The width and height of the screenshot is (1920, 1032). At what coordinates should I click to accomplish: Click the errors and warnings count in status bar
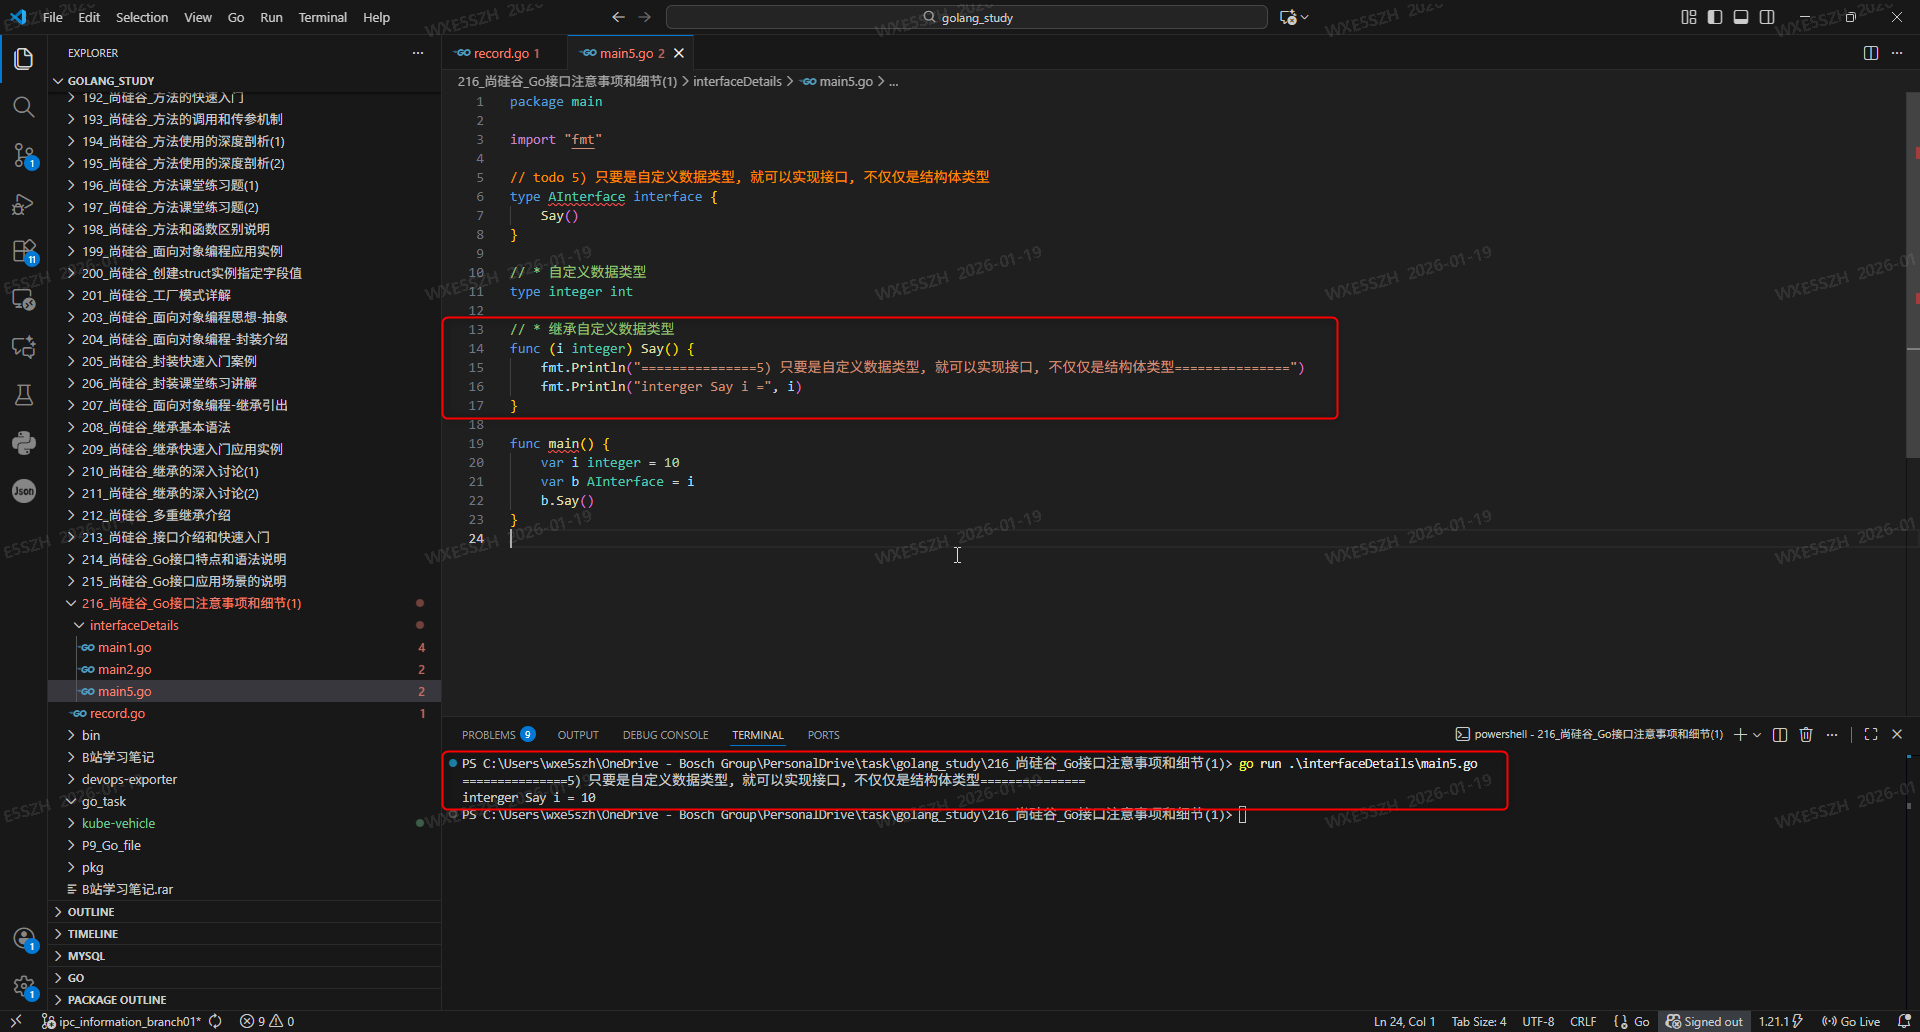click(267, 1021)
